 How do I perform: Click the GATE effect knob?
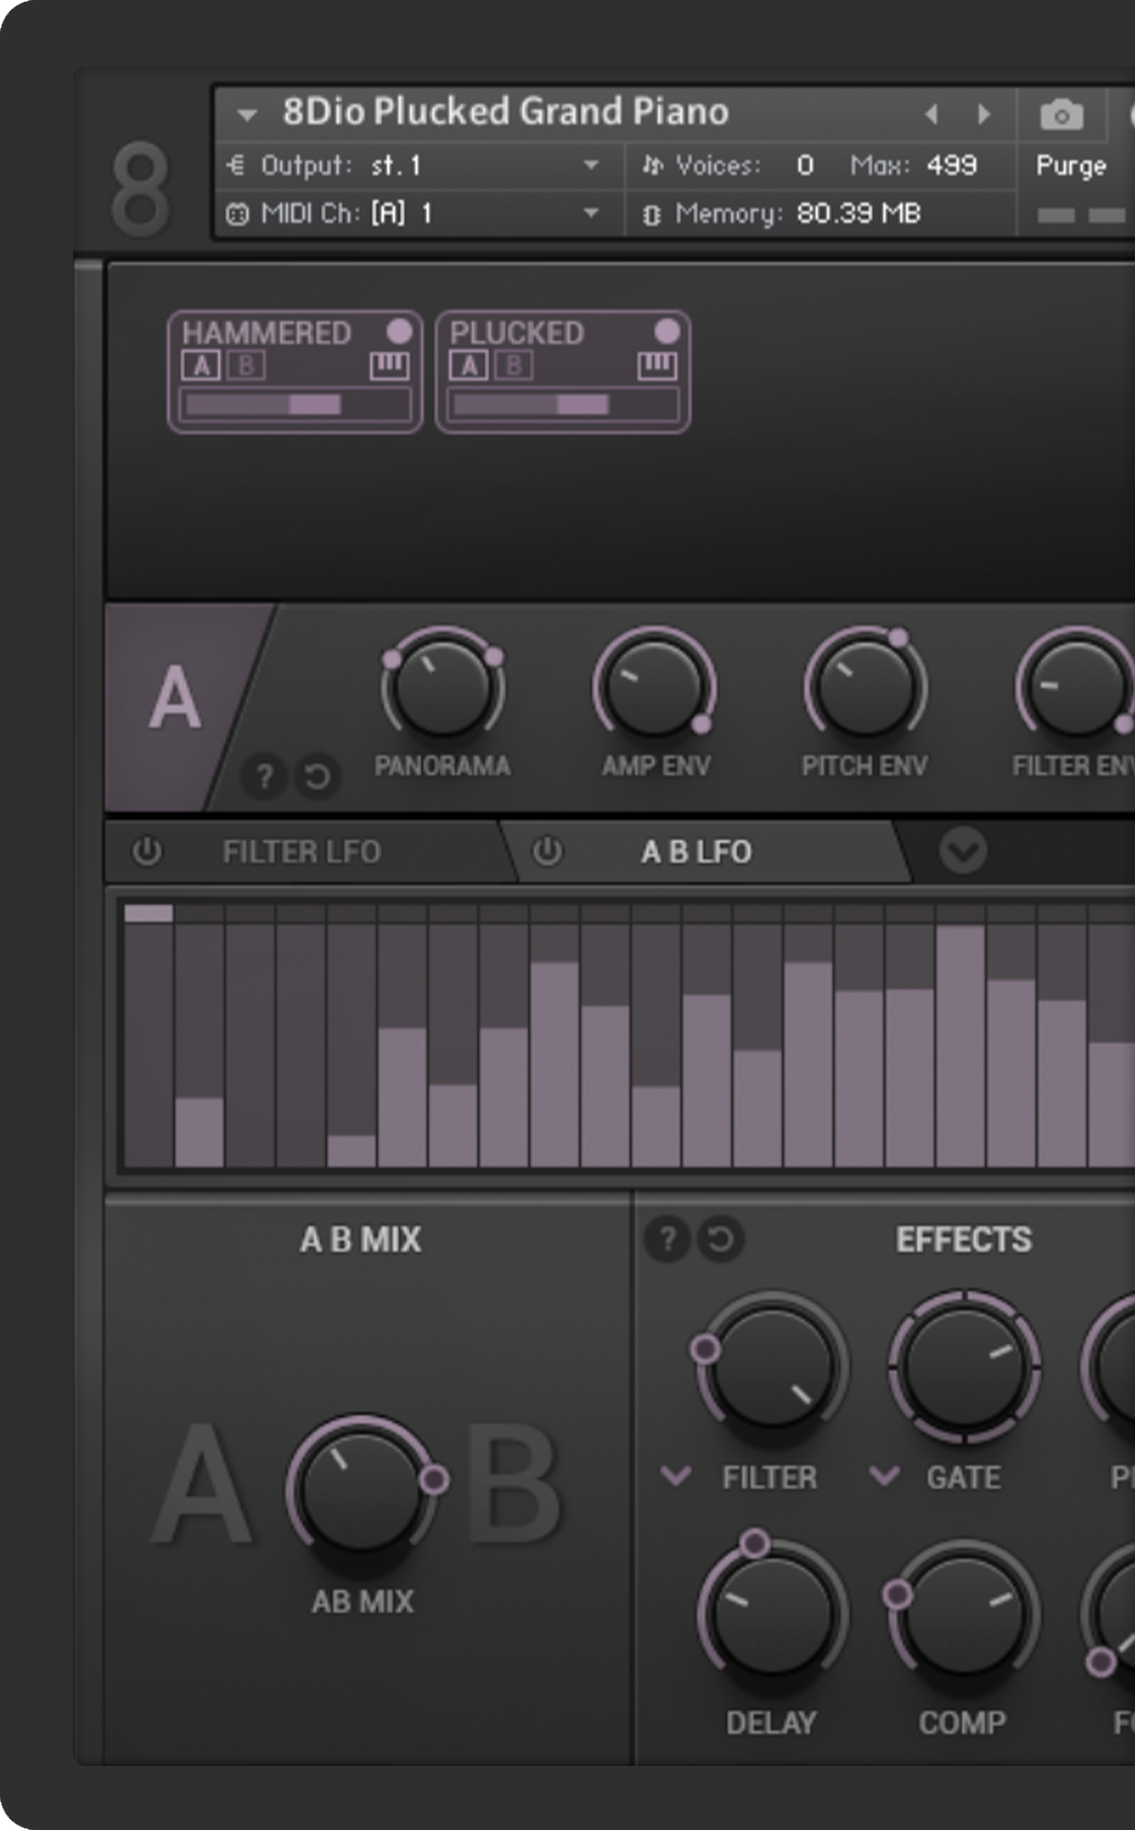point(964,1368)
